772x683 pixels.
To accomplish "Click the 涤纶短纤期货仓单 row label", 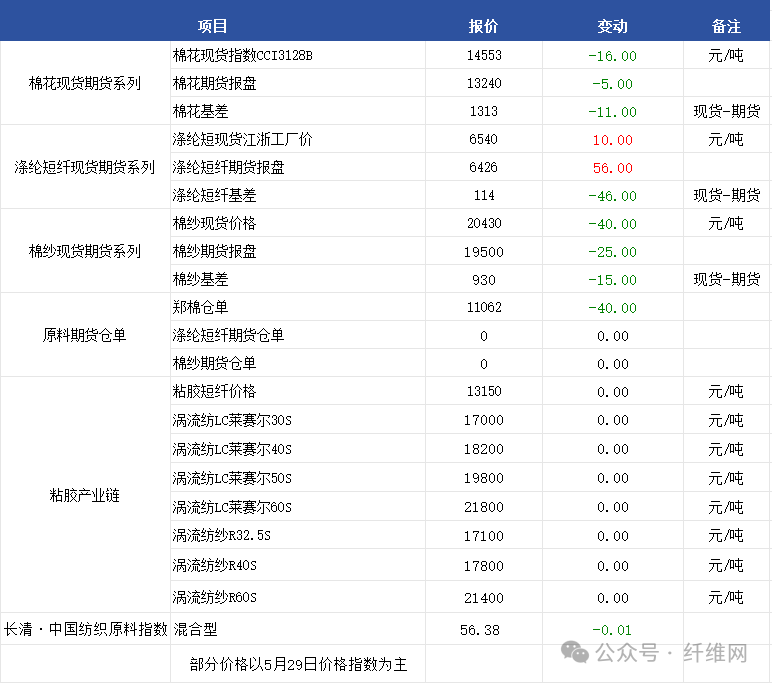I will (228, 335).
